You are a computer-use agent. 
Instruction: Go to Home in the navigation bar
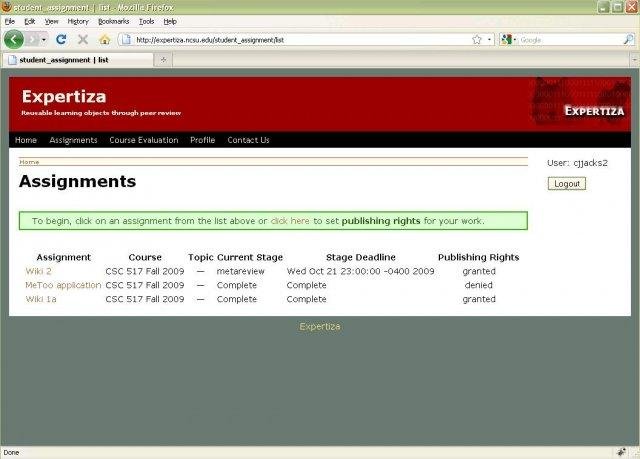[x=26, y=140]
